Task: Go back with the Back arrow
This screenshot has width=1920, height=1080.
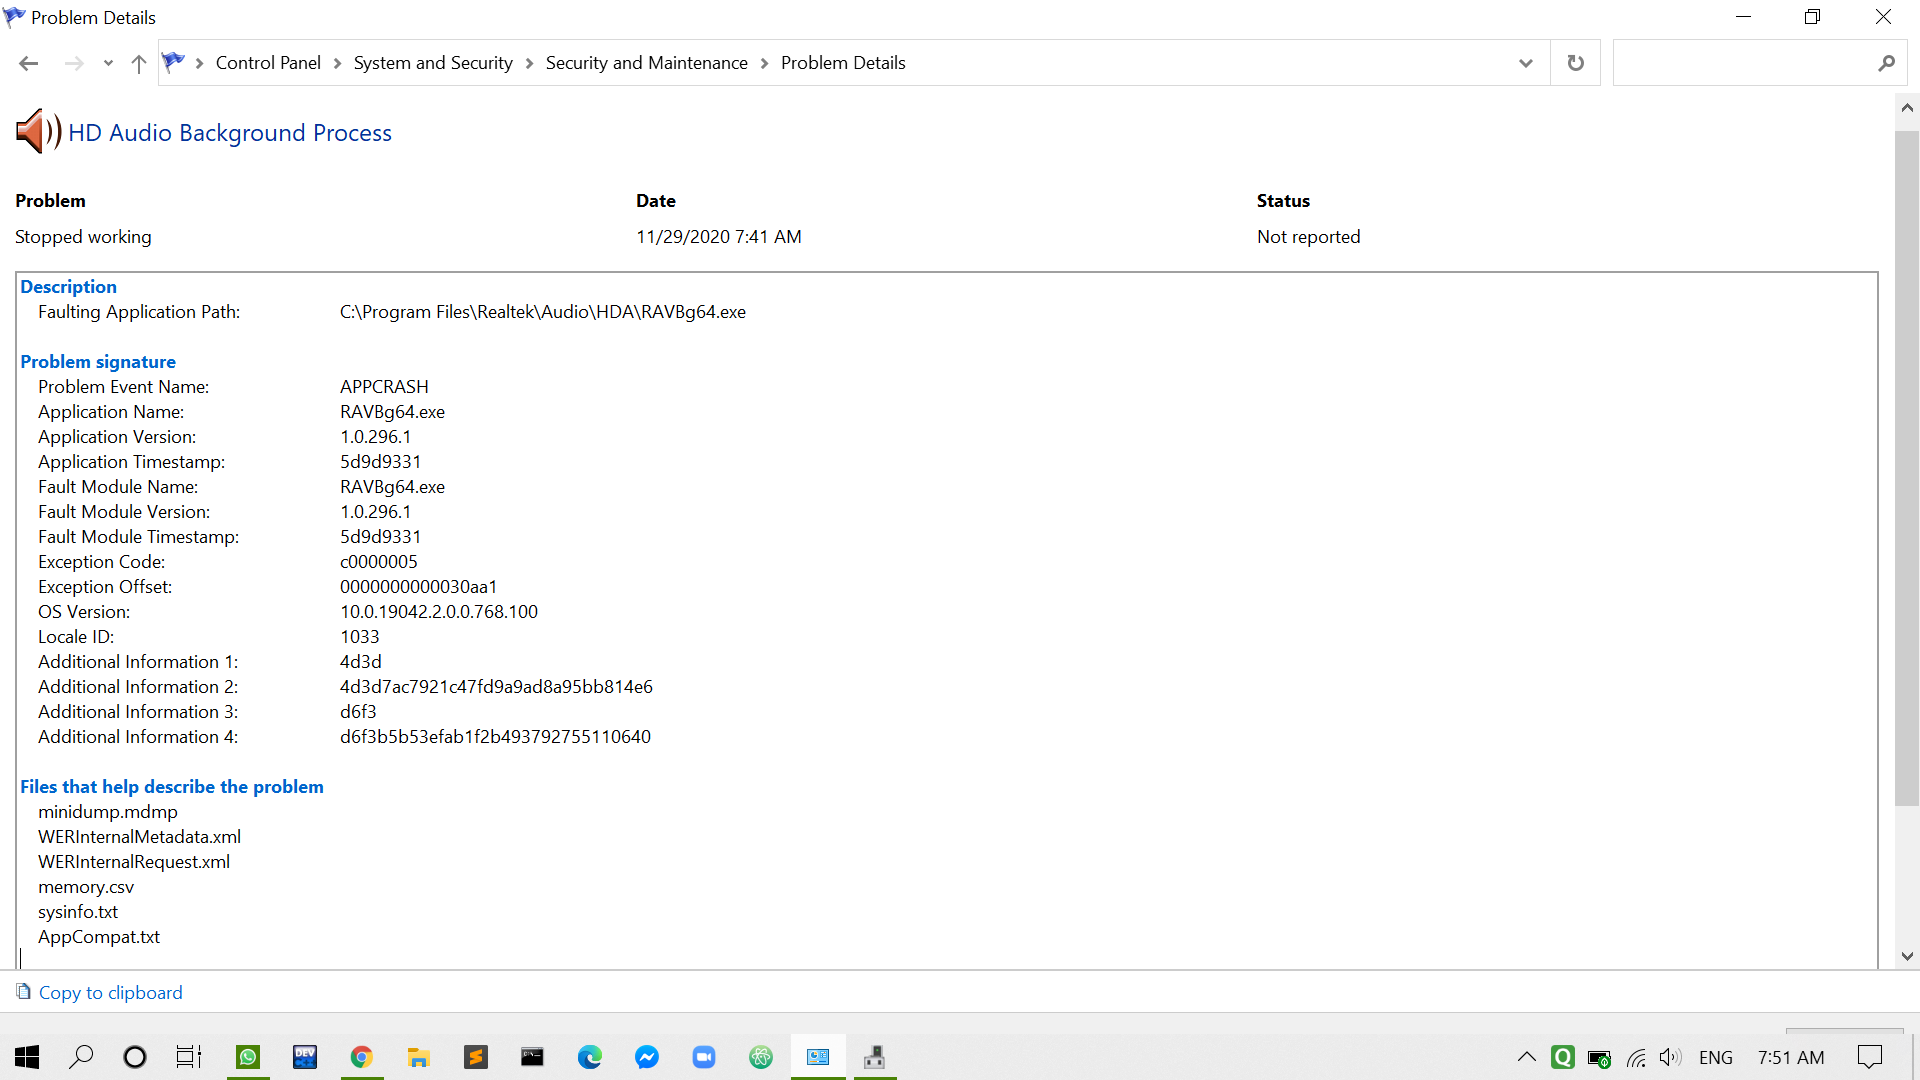Action: (28, 63)
